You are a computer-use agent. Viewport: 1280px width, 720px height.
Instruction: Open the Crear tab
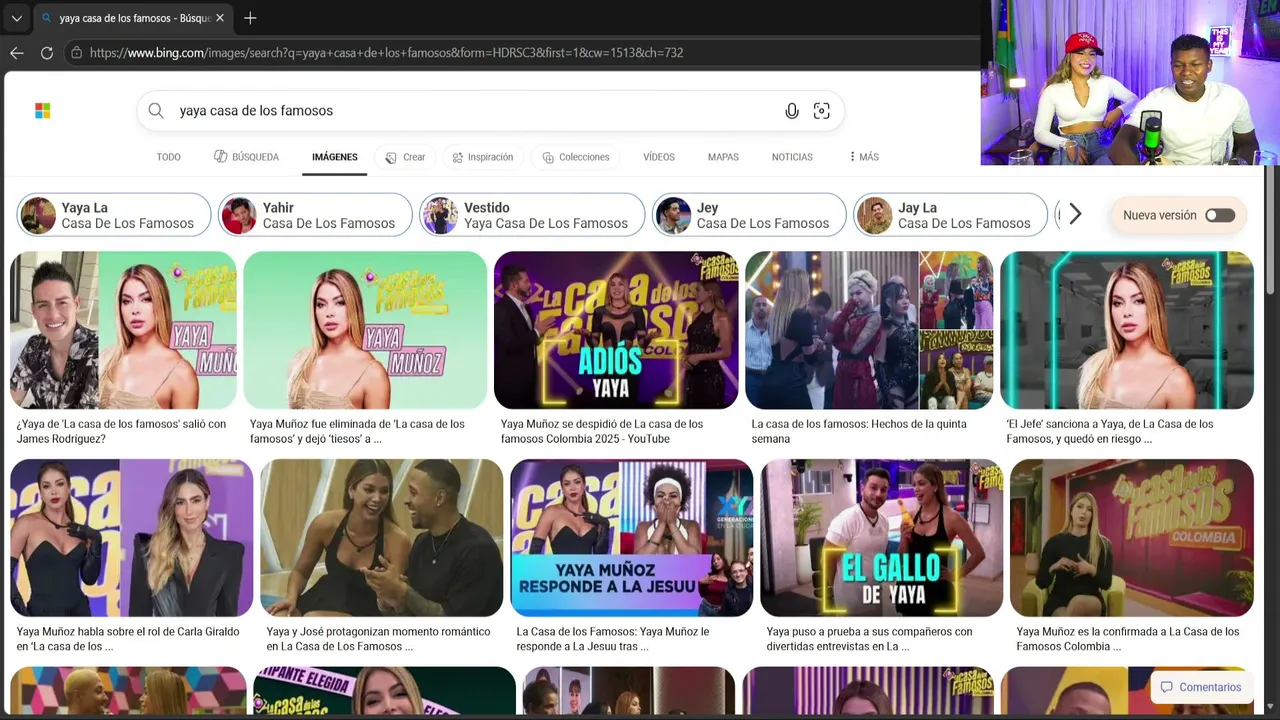(x=405, y=157)
